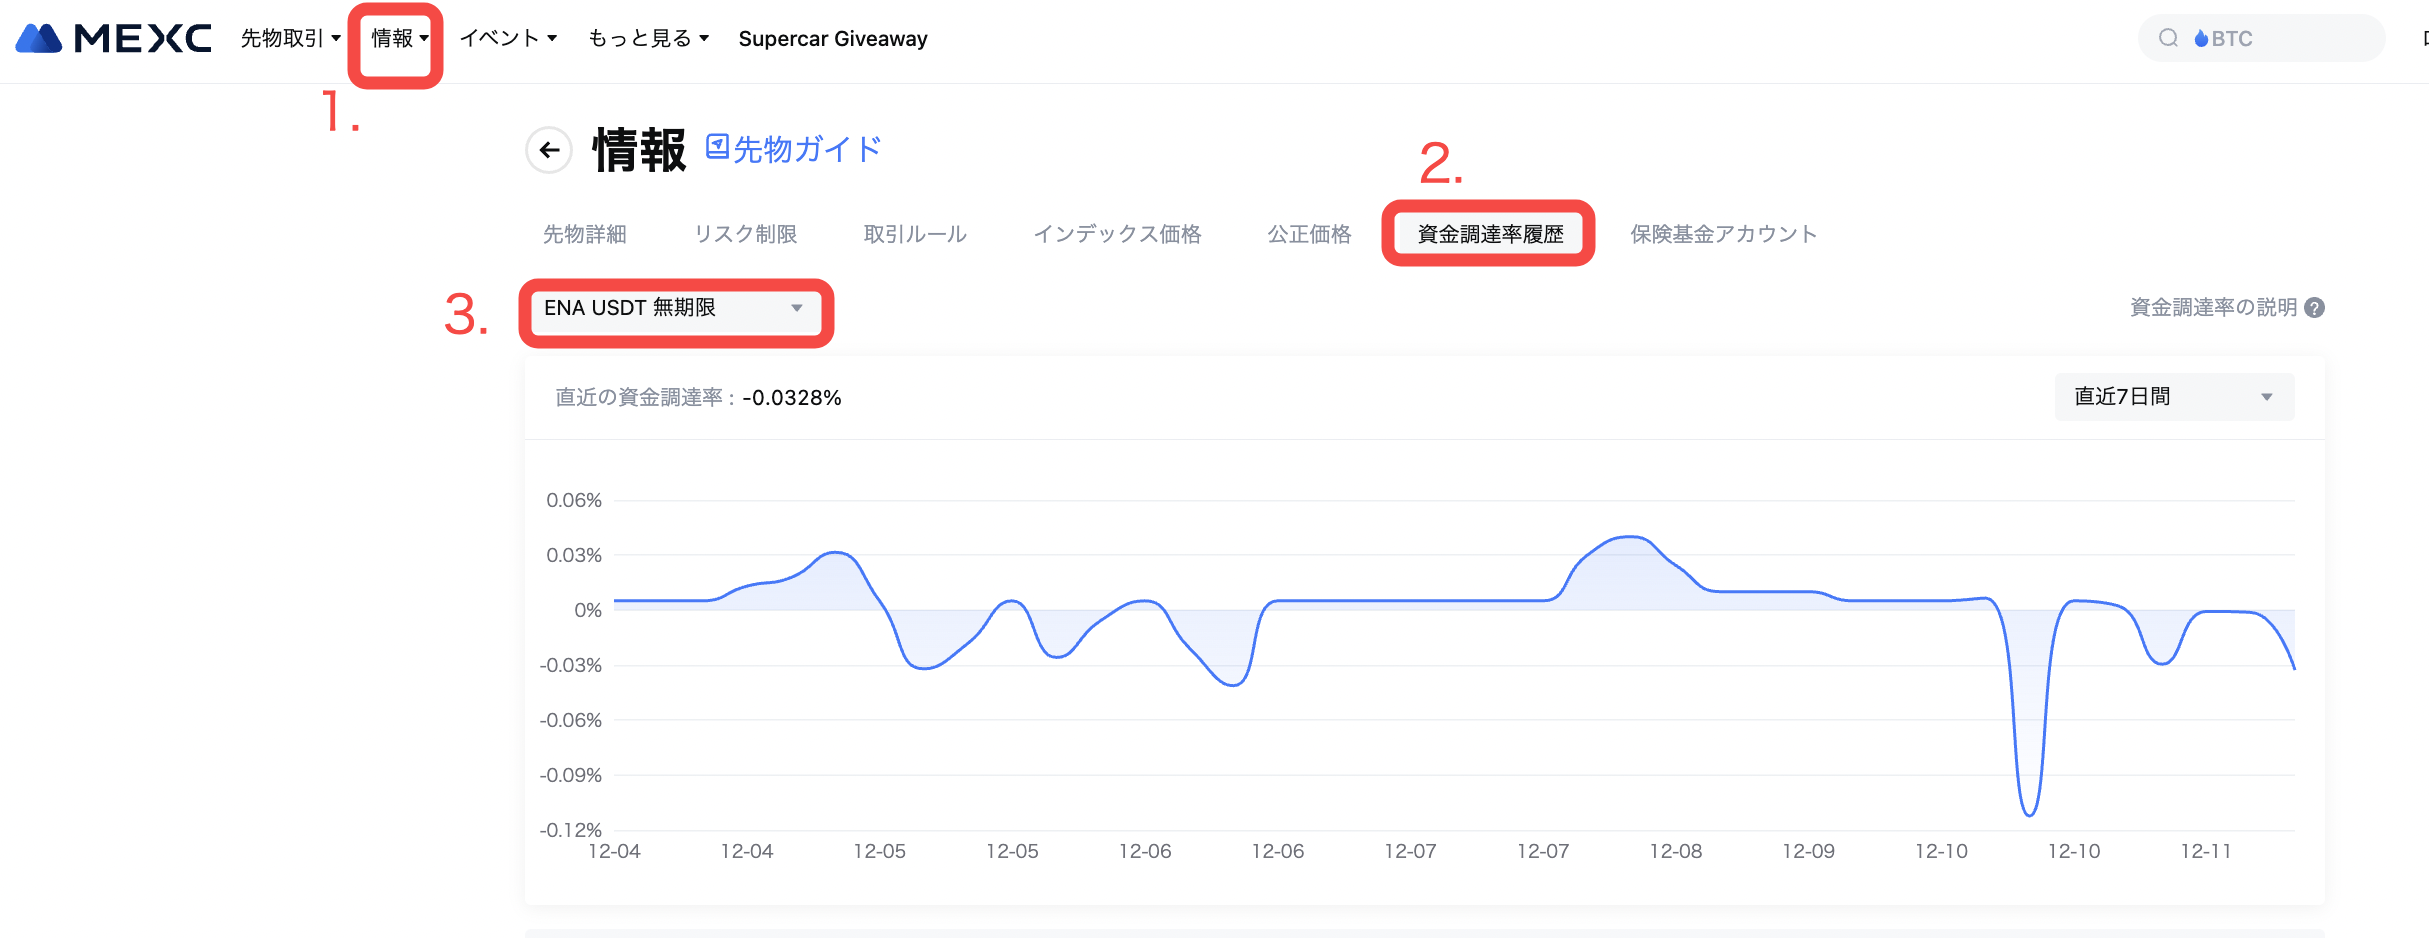Click the search magnifier icon
Image resolution: width=2429 pixels, height=938 pixels.
pyautogui.click(x=2168, y=38)
